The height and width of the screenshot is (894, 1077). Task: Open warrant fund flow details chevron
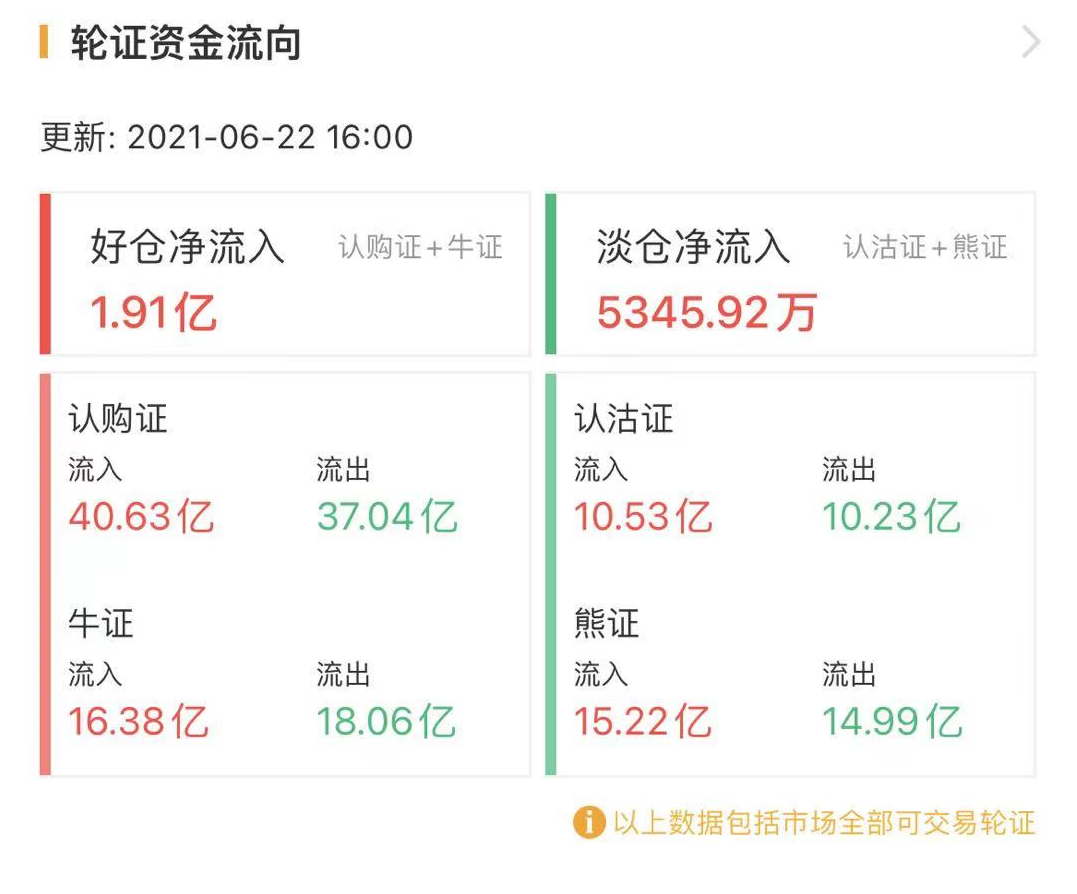click(1031, 43)
